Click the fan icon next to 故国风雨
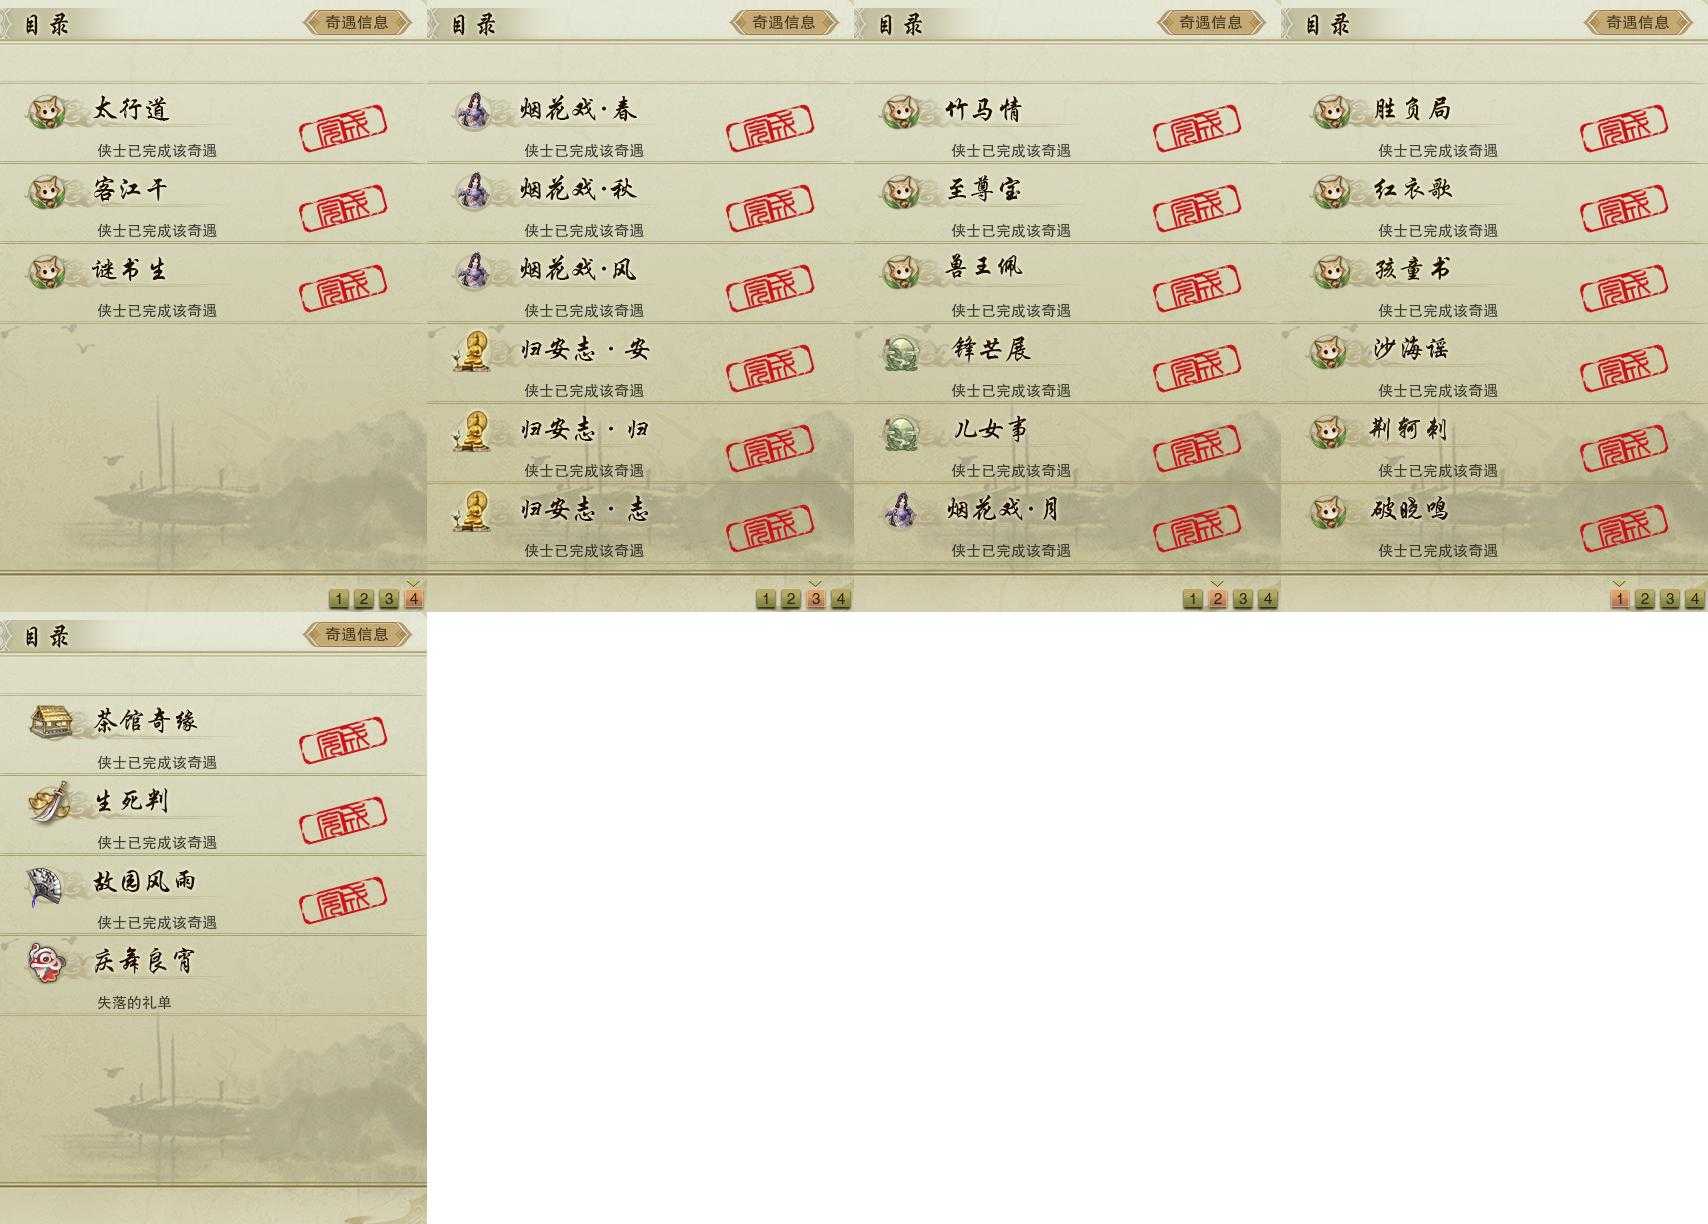Image resolution: width=1708 pixels, height=1224 pixels. [45, 884]
